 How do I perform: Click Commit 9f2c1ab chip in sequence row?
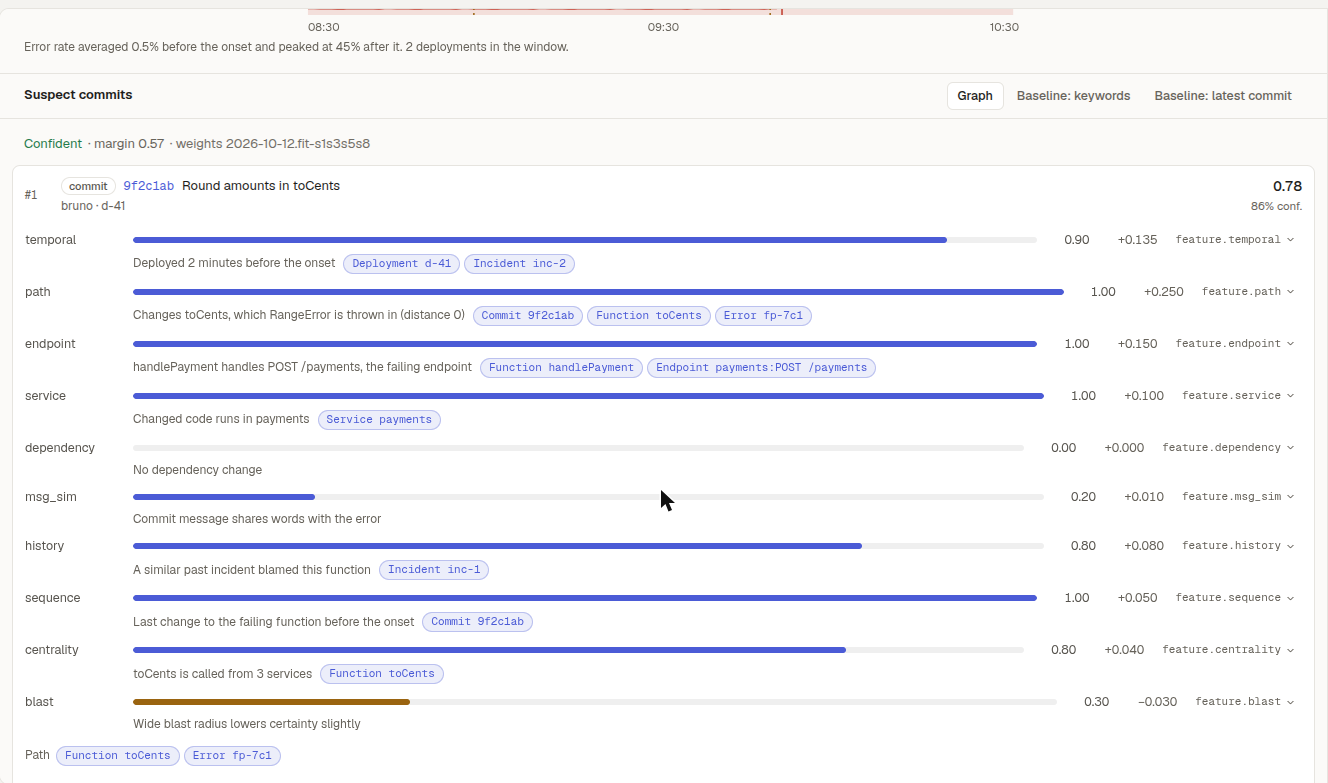coord(478,622)
